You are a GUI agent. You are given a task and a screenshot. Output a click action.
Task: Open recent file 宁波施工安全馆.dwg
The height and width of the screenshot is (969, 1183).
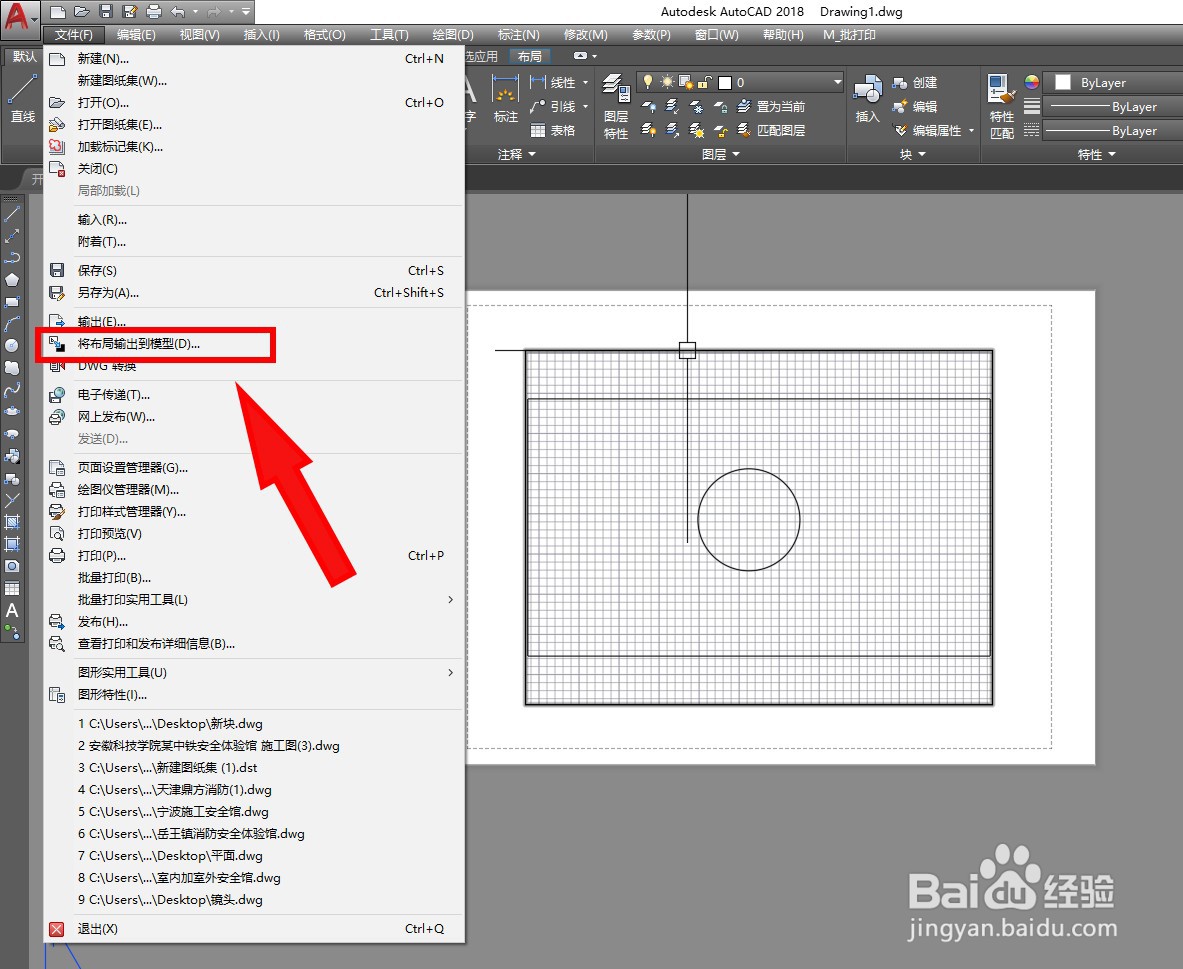click(254, 812)
